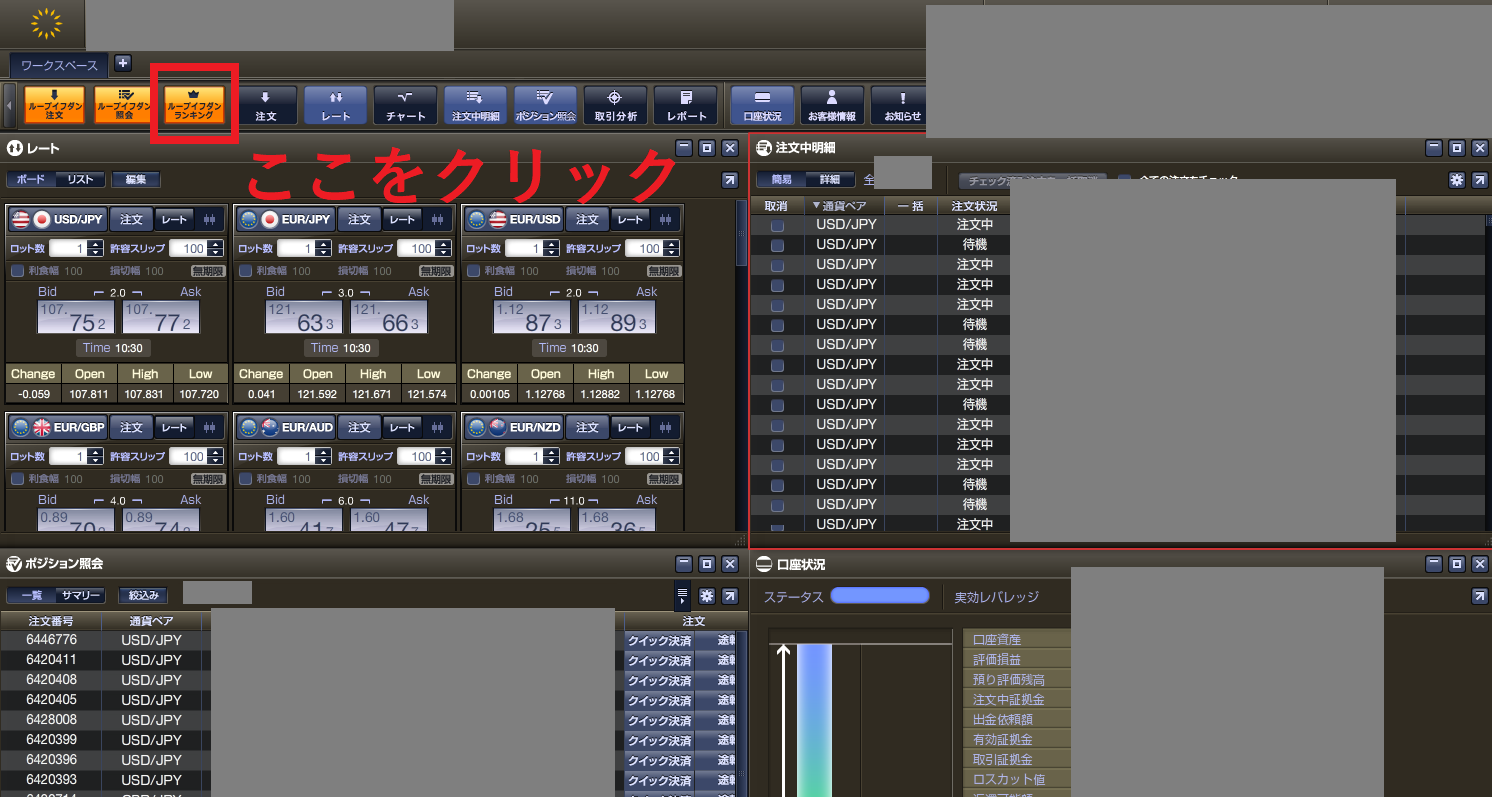Show candlestick chart for USD/JPY tile
The width and height of the screenshot is (1492, 797).
[210, 220]
